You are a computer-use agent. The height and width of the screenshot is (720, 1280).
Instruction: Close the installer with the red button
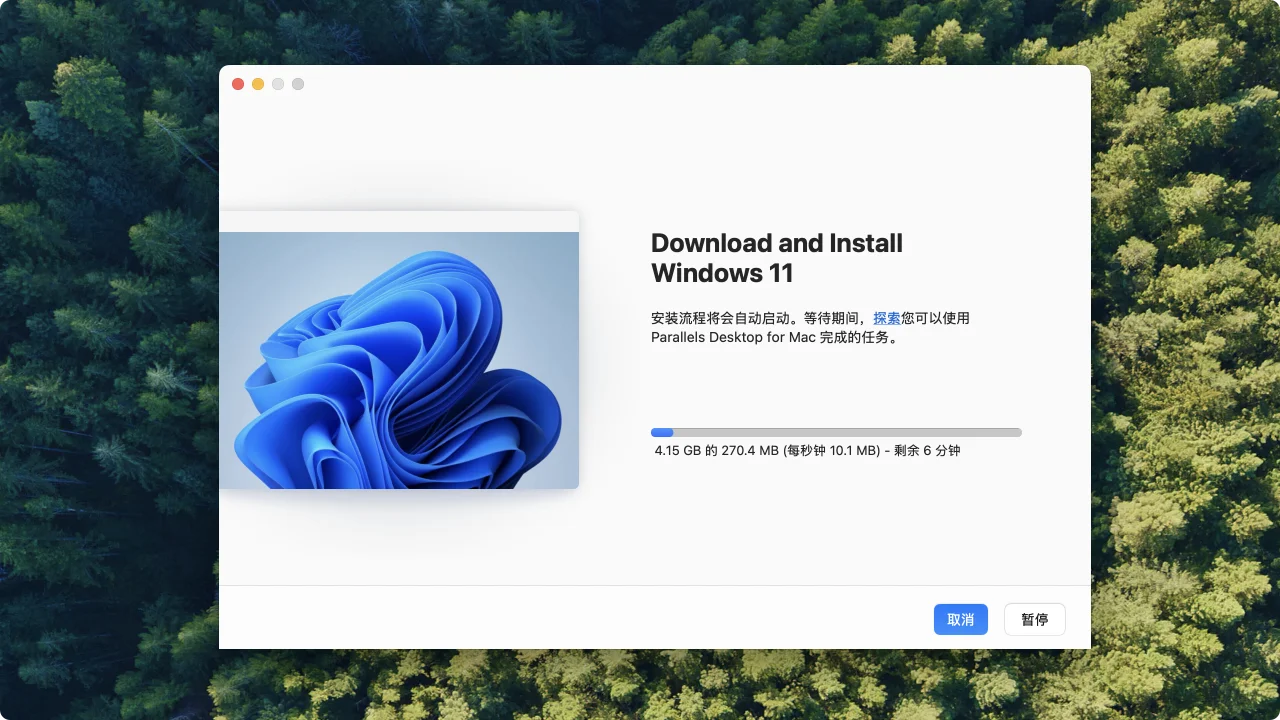[238, 84]
